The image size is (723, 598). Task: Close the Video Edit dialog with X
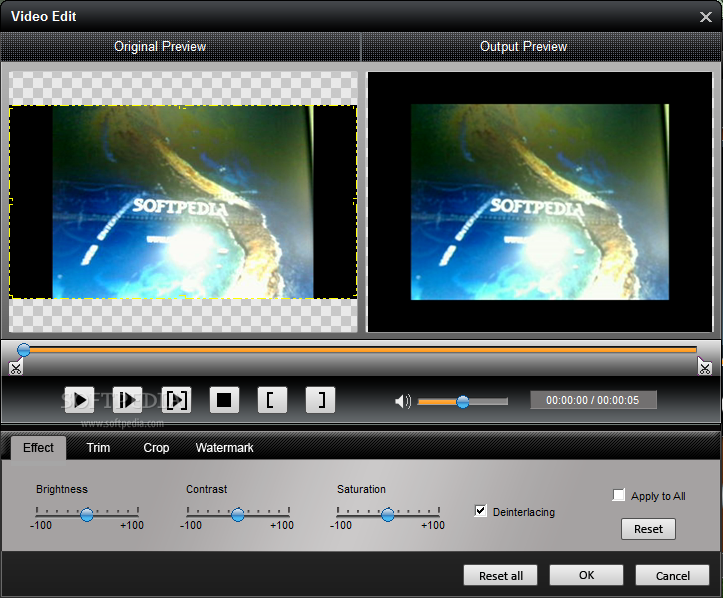point(705,17)
